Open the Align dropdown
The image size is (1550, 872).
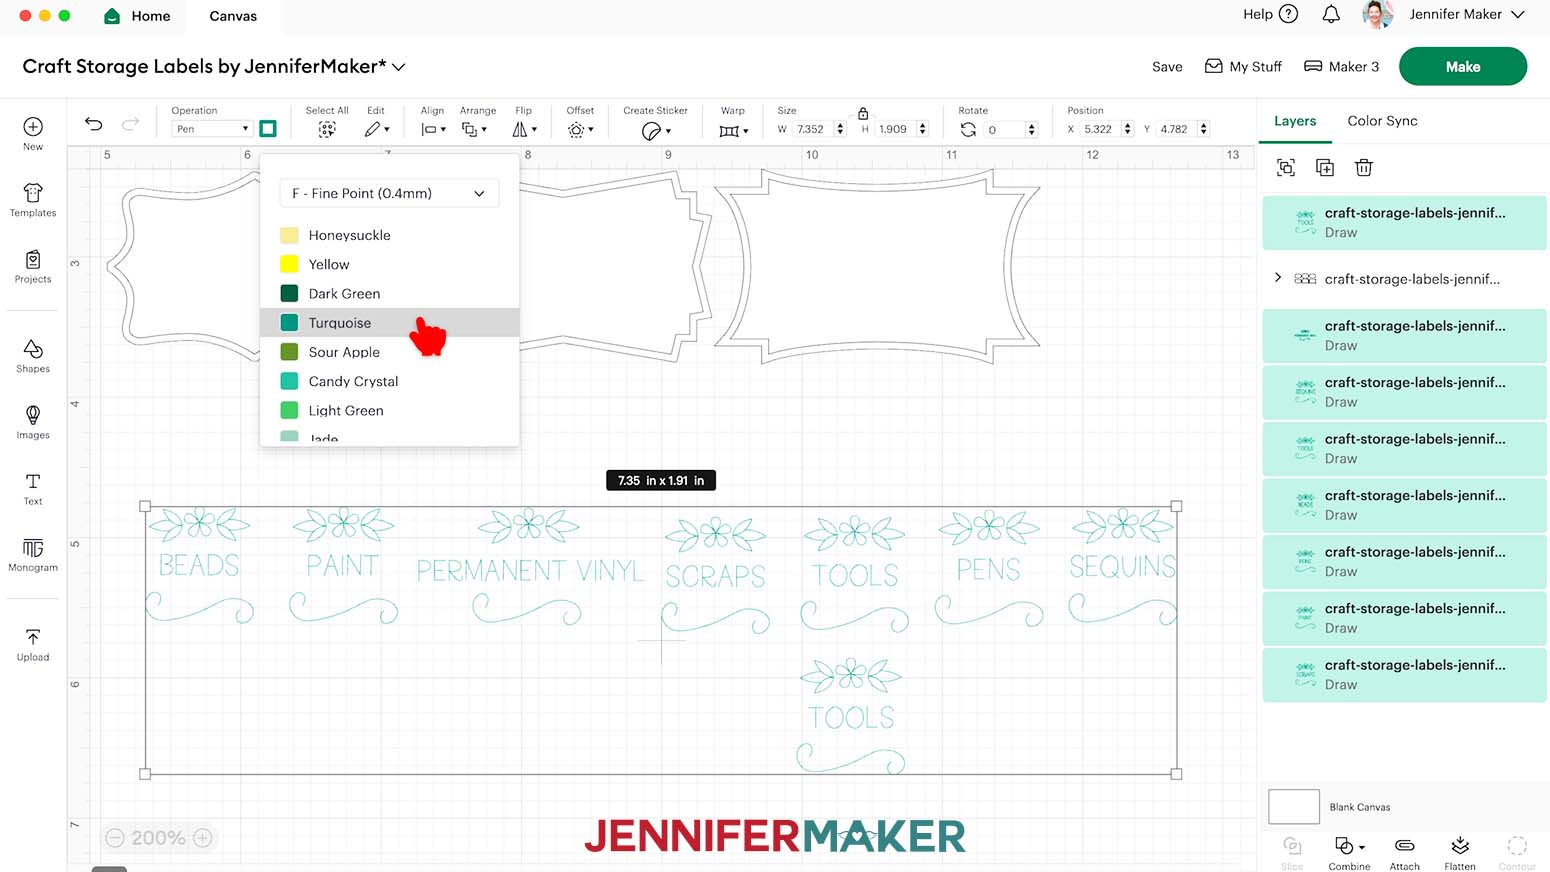(433, 129)
